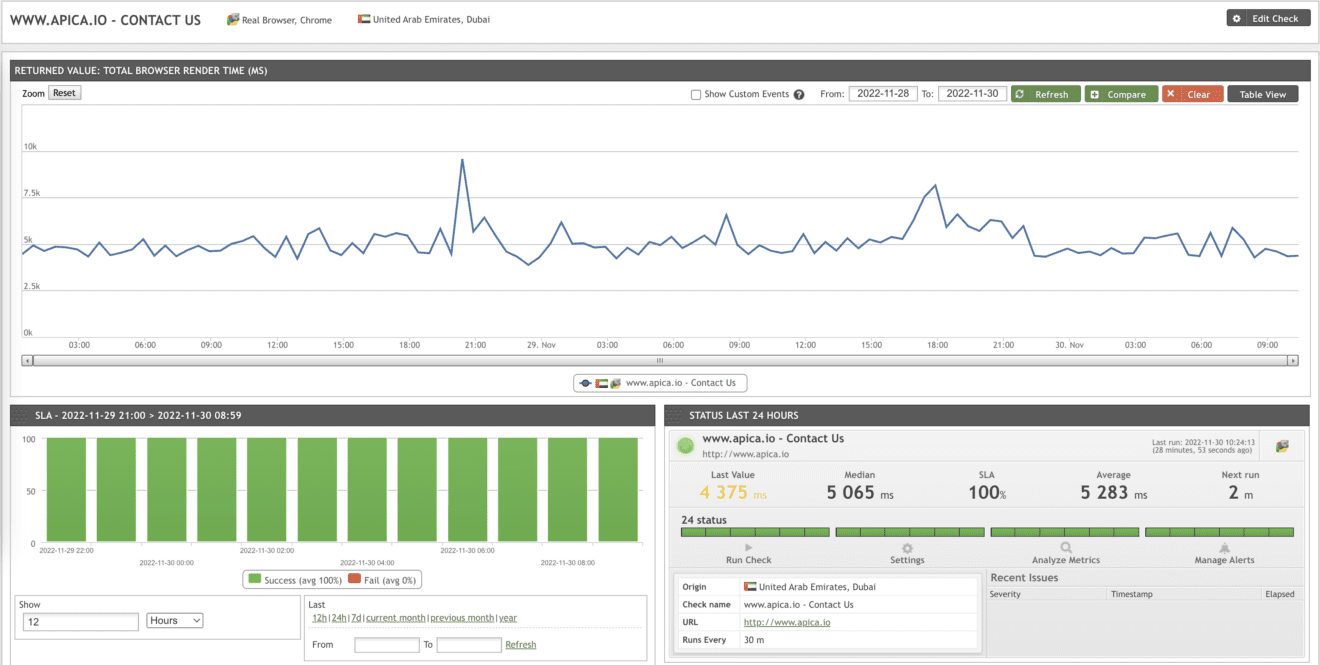1320x665 pixels.
Task: Select the 24h time range link
Action: coord(338,618)
